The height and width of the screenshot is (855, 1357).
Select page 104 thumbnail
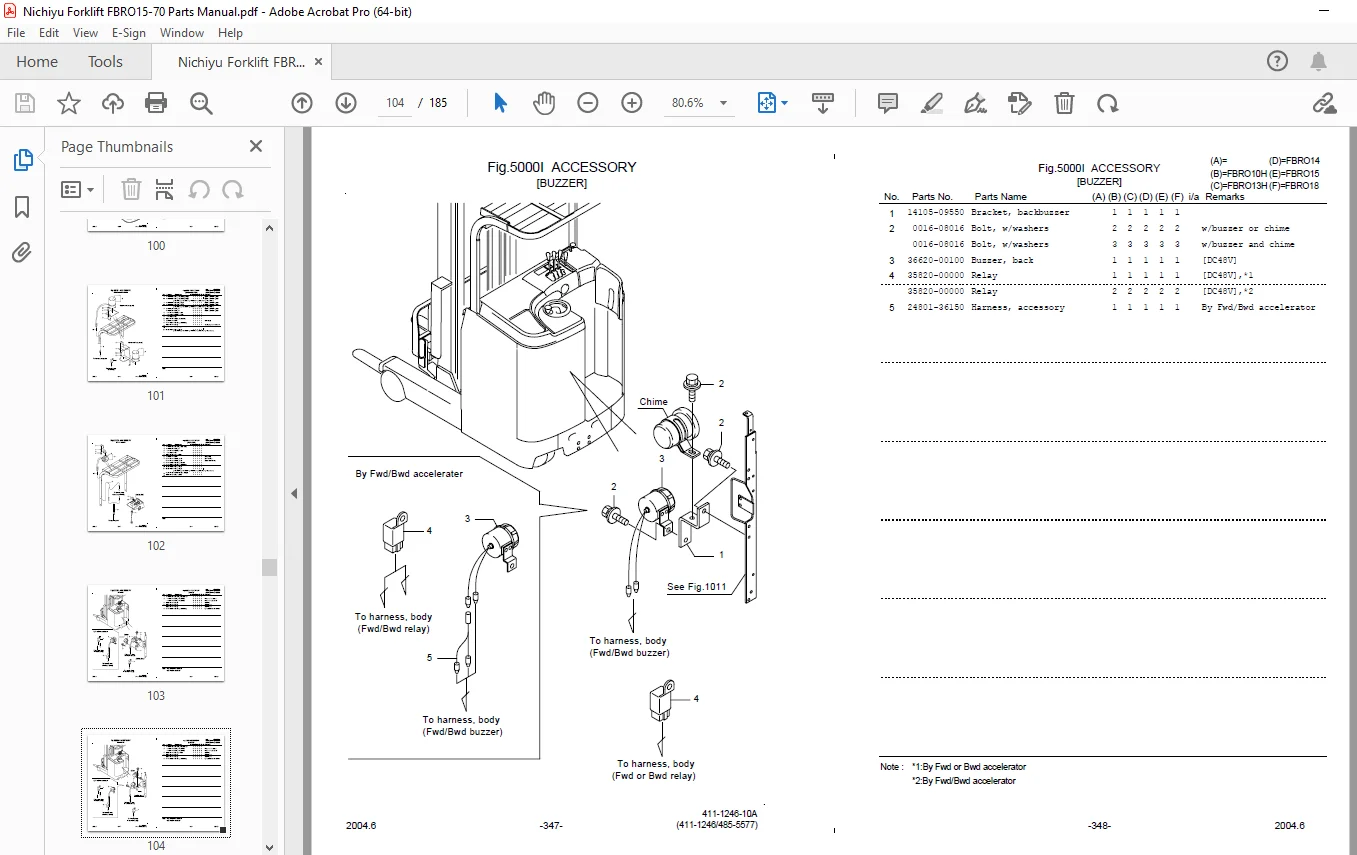coord(156,783)
